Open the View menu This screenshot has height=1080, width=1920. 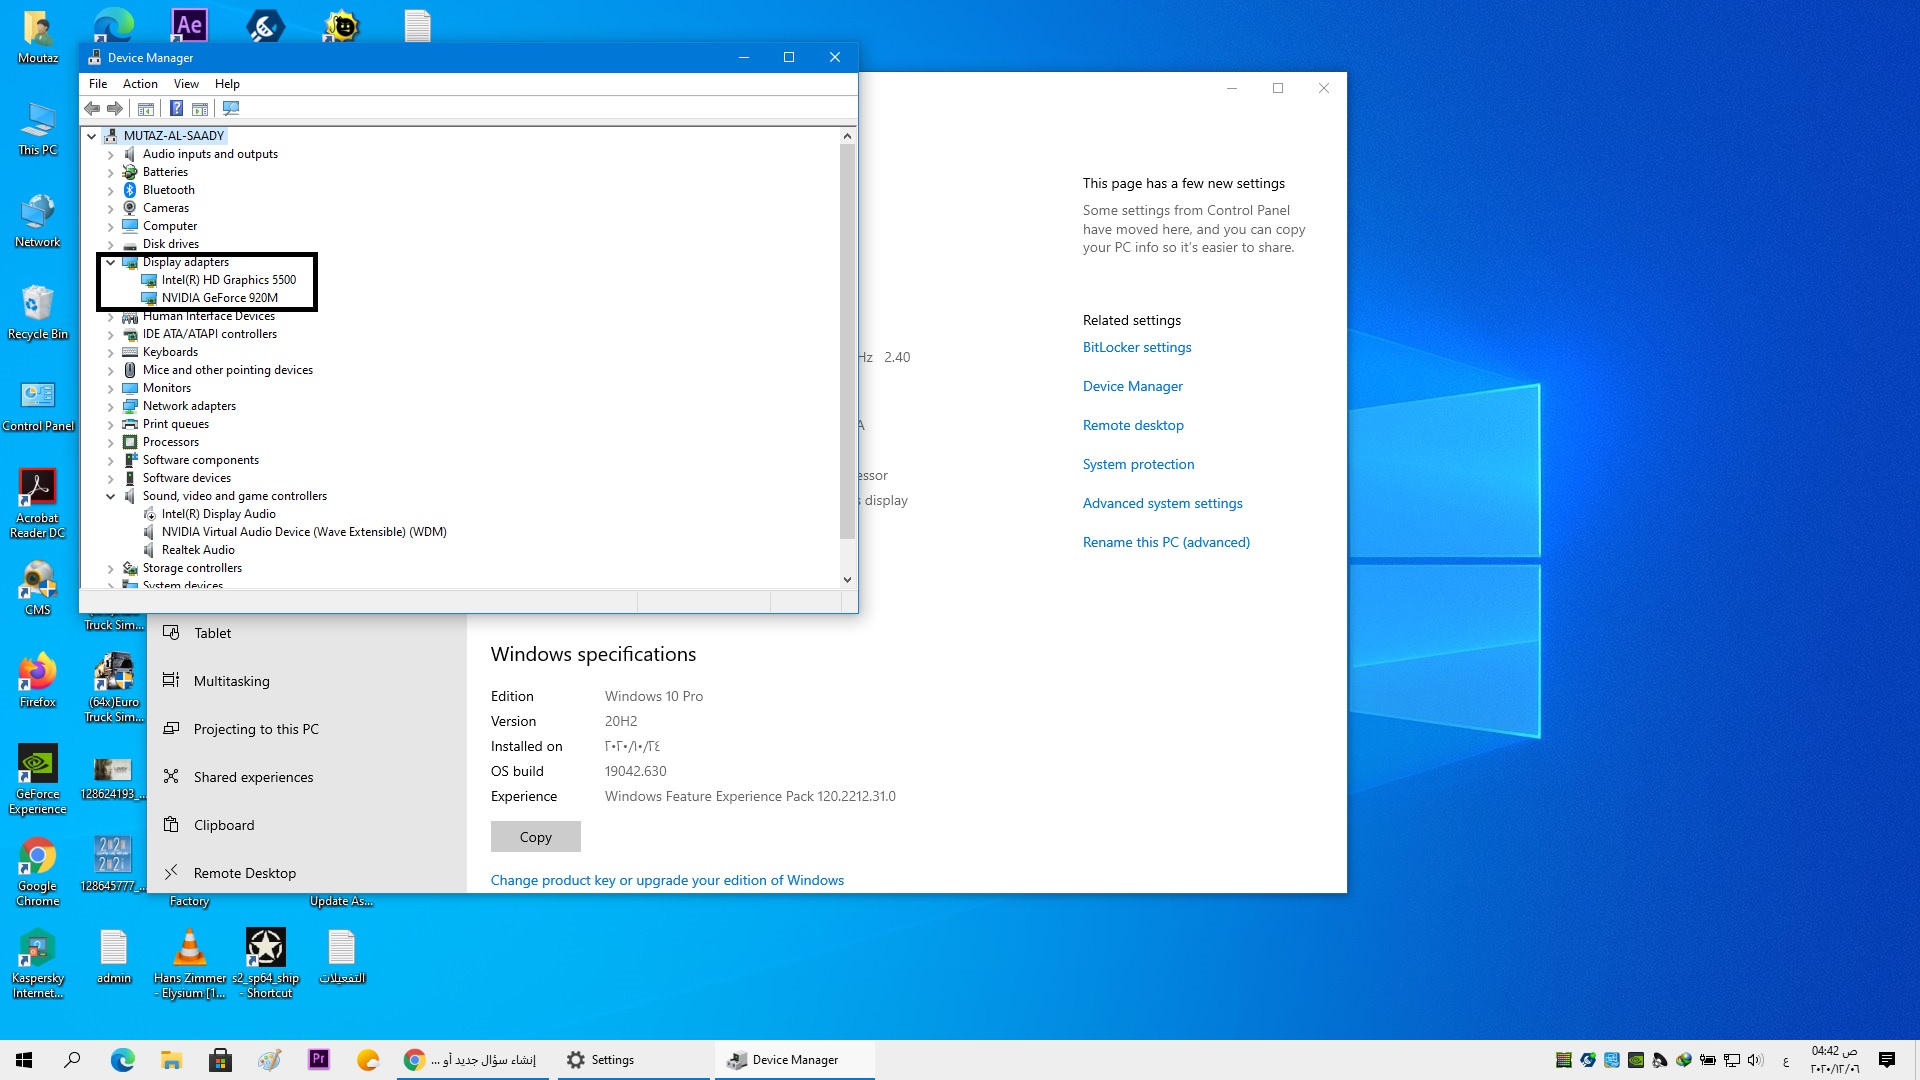coord(186,84)
